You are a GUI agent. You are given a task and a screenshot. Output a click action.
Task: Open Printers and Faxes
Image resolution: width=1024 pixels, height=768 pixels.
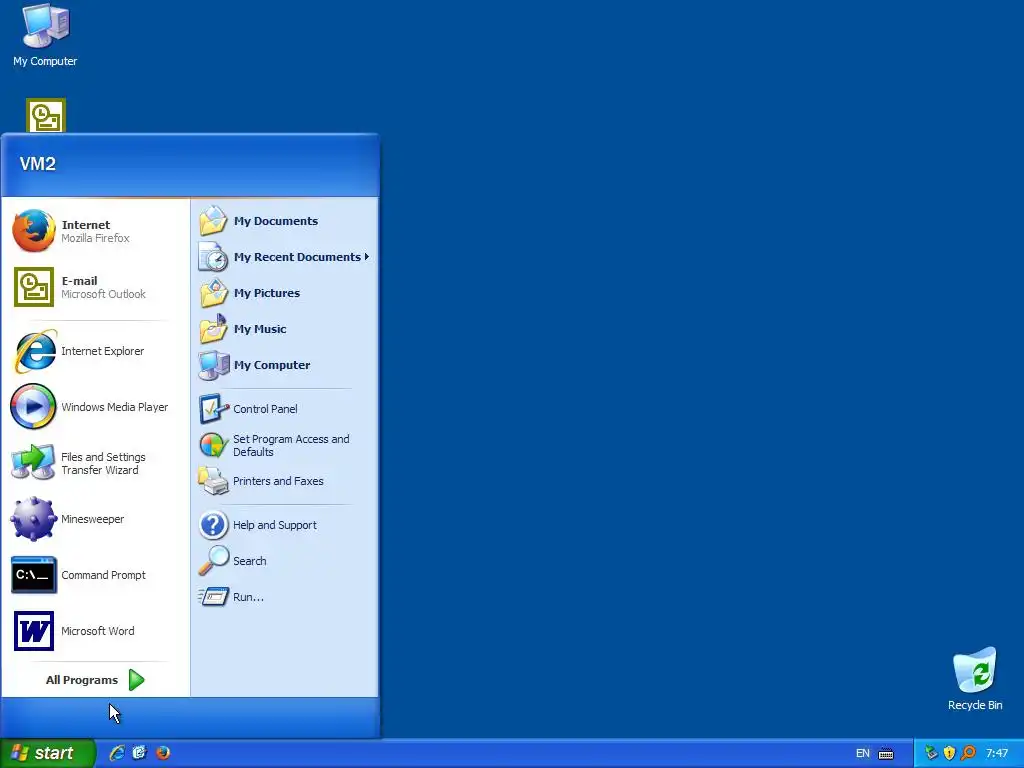(x=284, y=481)
